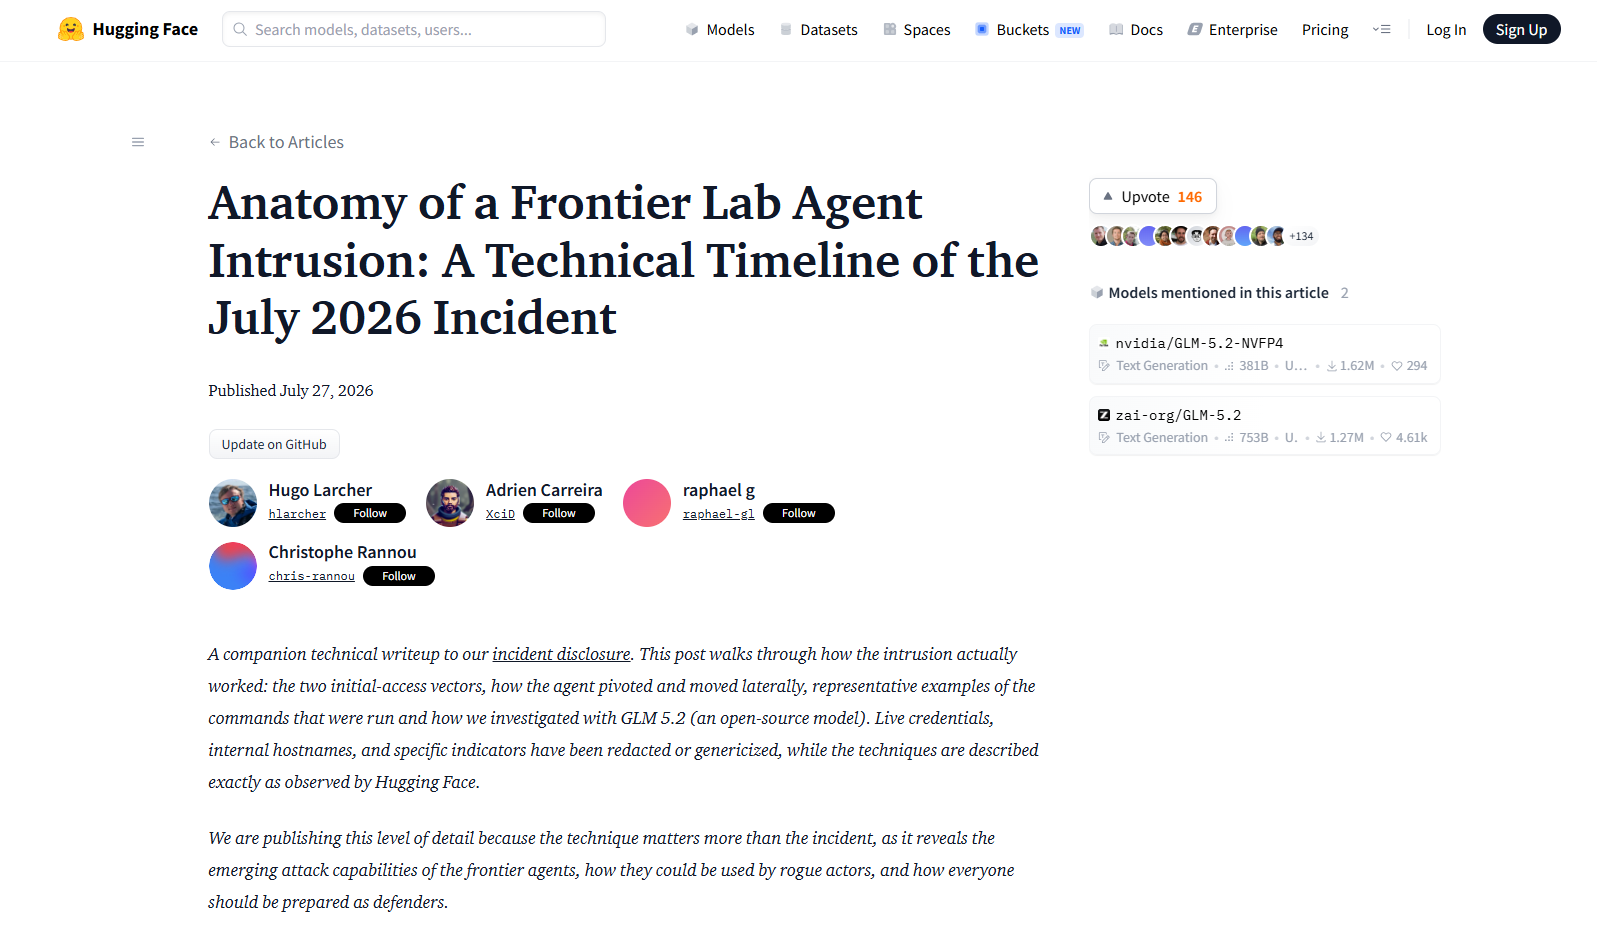Open Adrien Carreira's avatar picture
1597x934 pixels.
(450, 502)
